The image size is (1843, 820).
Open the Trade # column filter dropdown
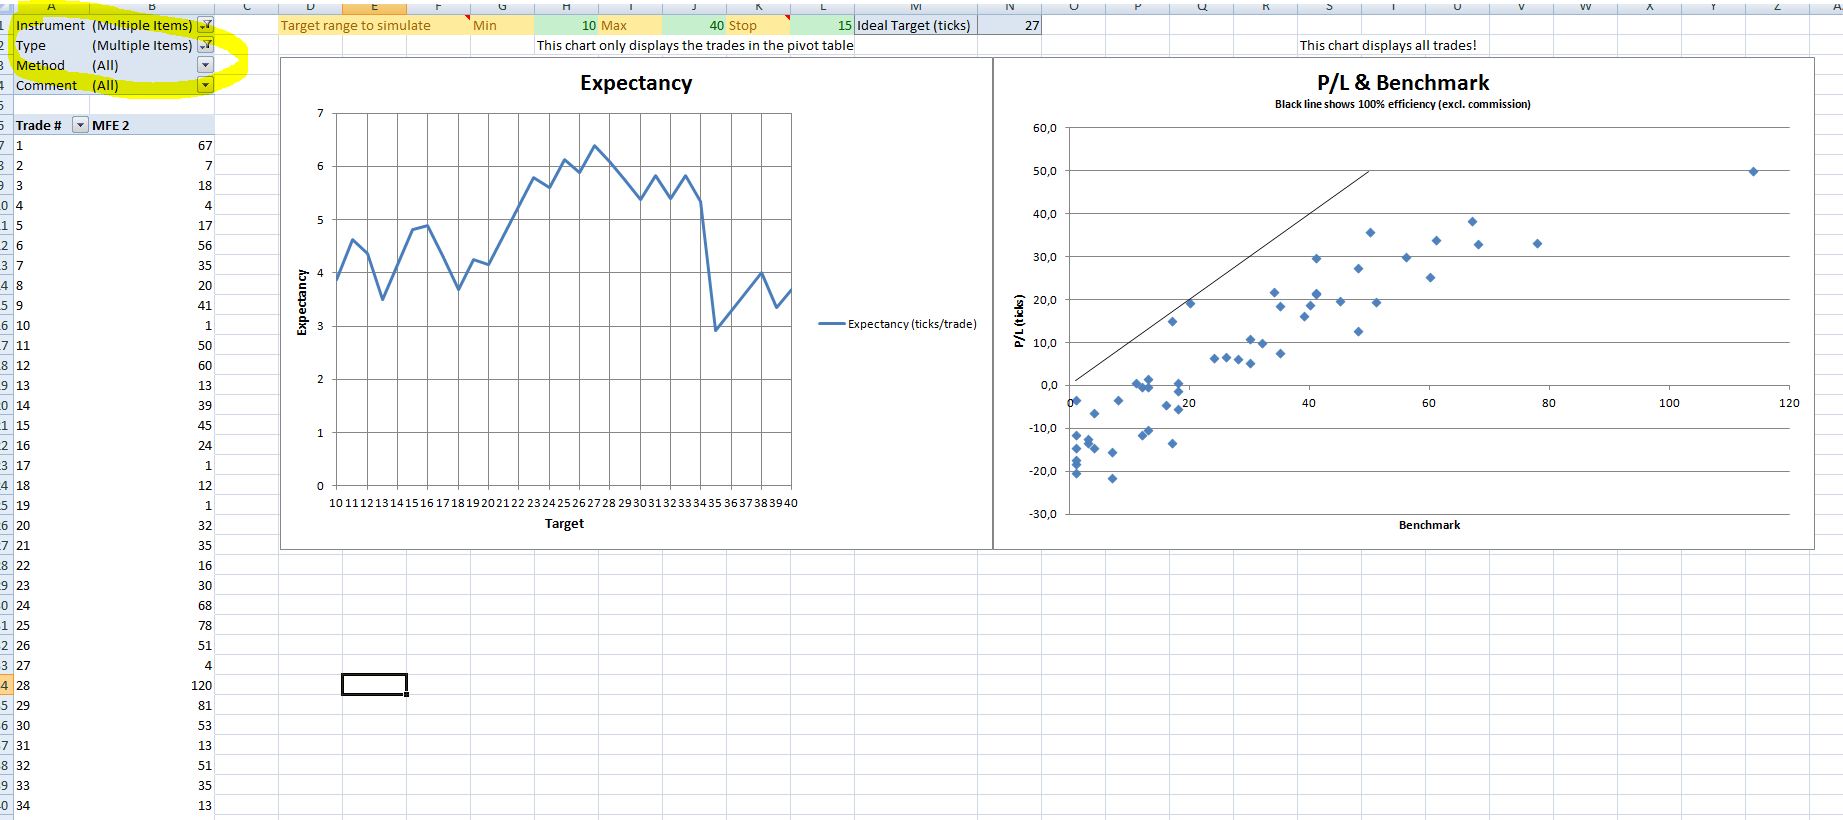click(x=81, y=125)
